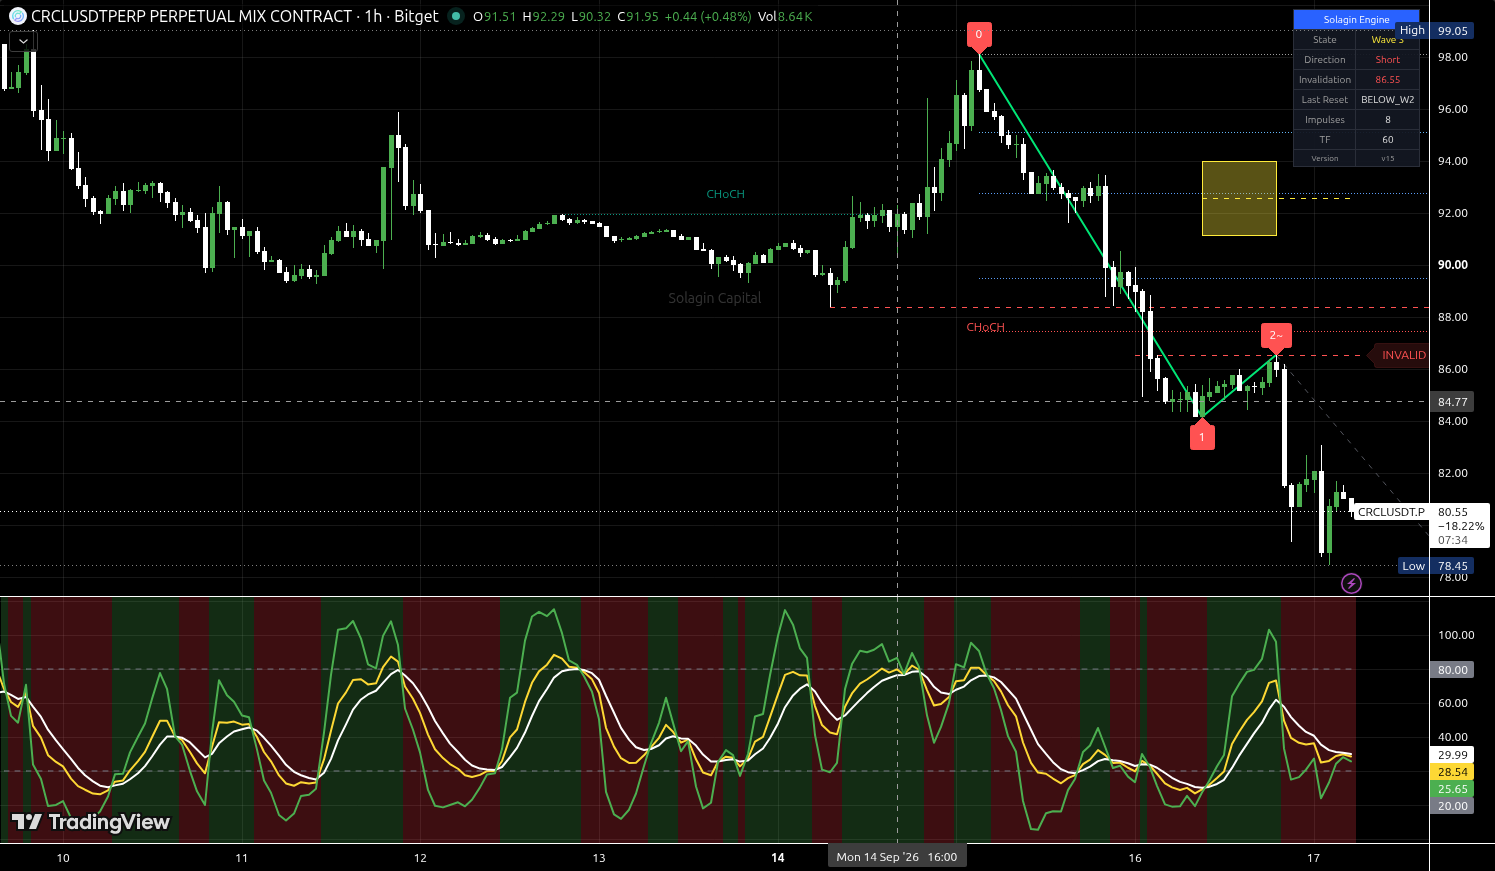Click the 20.00 oscillator level tag
Screen dimensions: 1495x871
(x=1452, y=806)
